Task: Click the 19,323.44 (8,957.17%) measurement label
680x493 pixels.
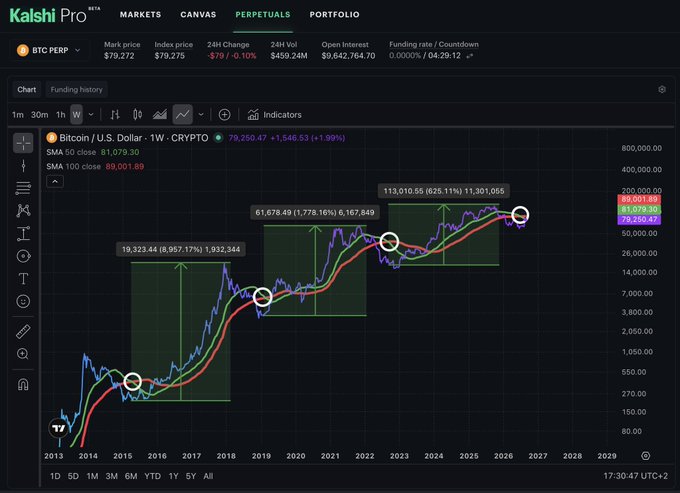Action: [181, 249]
